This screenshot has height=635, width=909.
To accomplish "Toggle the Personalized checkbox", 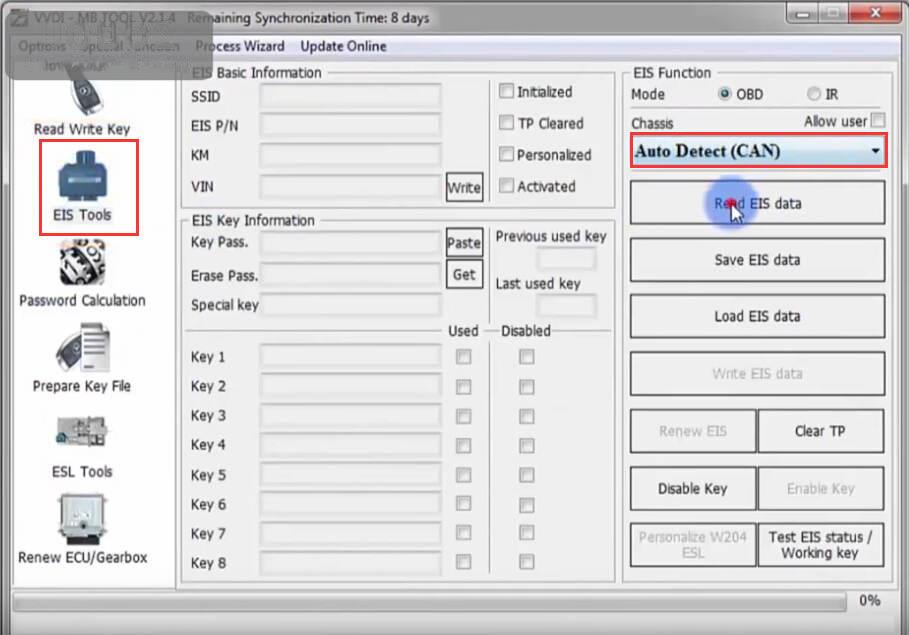I will pyautogui.click(x=506, y=154).
